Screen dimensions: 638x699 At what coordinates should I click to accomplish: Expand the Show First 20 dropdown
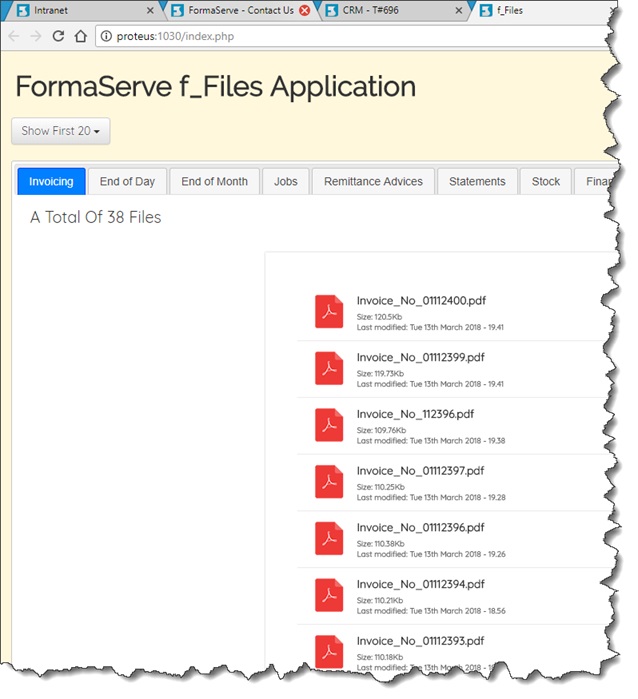pyautogui.click(x=60, y=131)
